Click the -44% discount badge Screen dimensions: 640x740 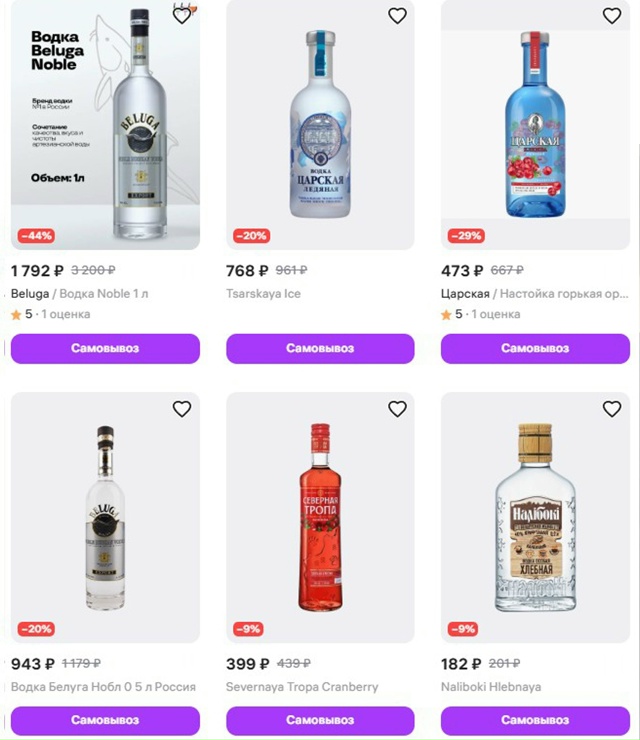(36, 236)
